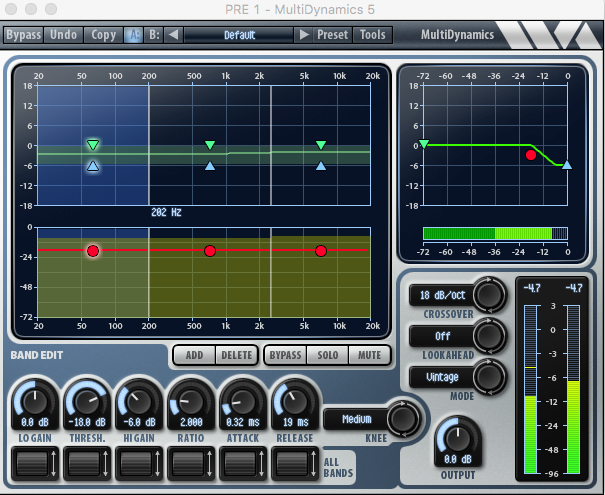Click ADD to add a band

click(194, 355)
